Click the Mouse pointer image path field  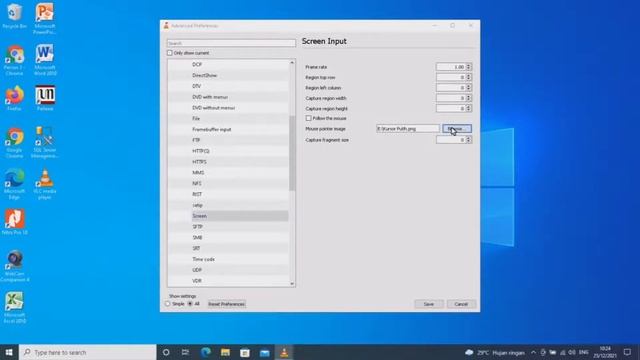coord(408,129)
